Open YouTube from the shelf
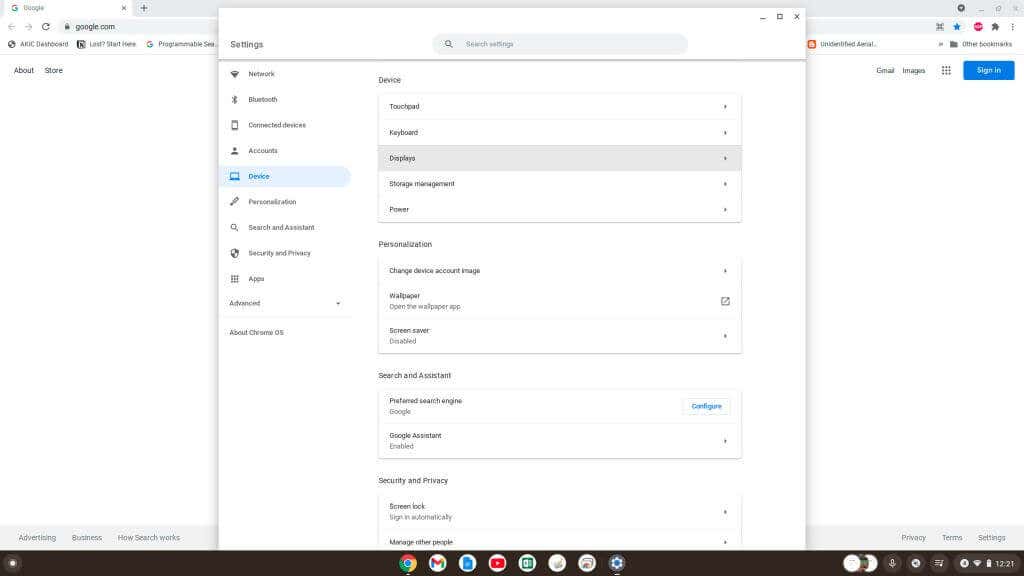This screenshot has height=576, width=1024. [x=498, y=563]
